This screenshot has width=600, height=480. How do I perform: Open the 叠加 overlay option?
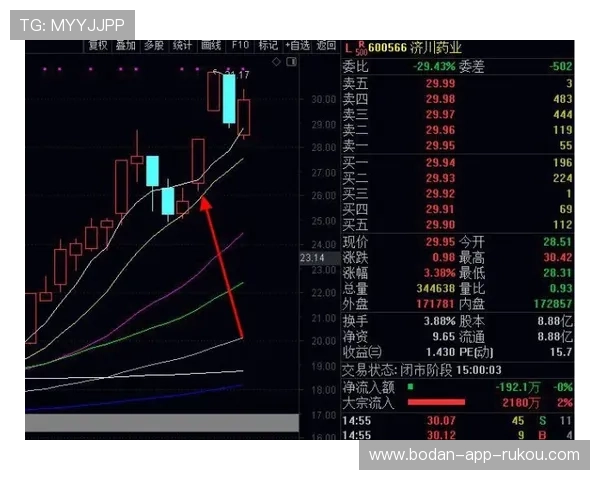pos(126,46)
